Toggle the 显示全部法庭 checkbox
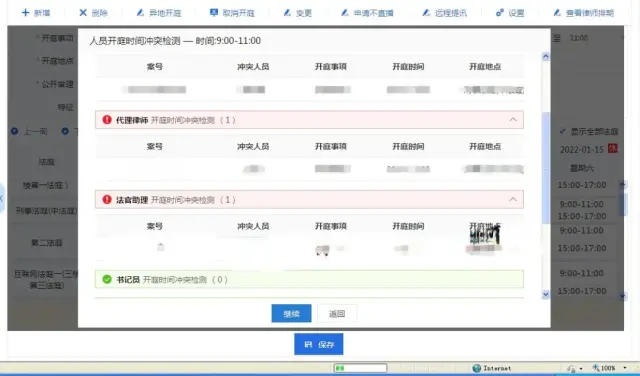The image size is (640, 376). 562,131
